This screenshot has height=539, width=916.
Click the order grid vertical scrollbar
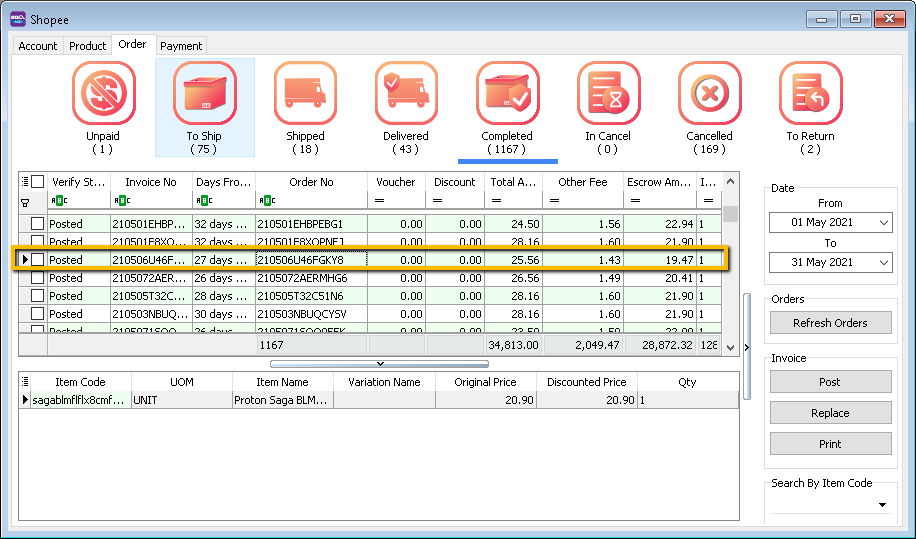[x=731, y=270]
